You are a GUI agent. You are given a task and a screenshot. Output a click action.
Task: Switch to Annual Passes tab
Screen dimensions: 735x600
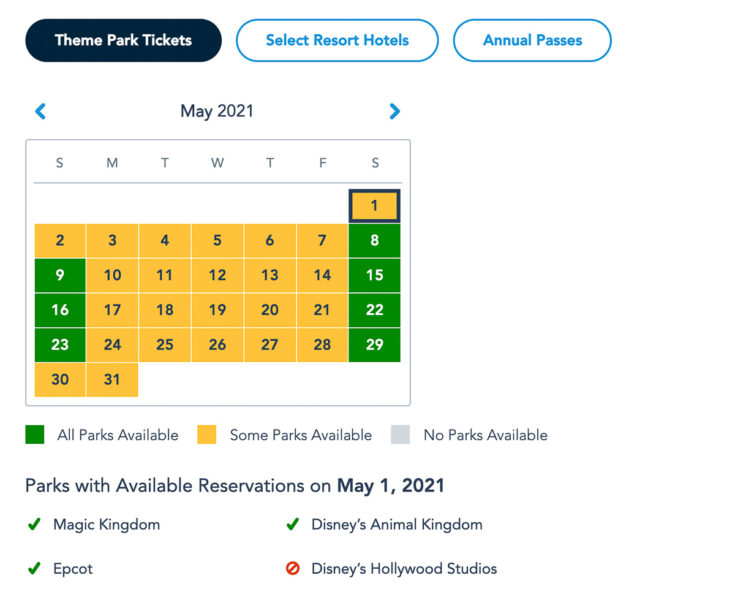(532, 40)
